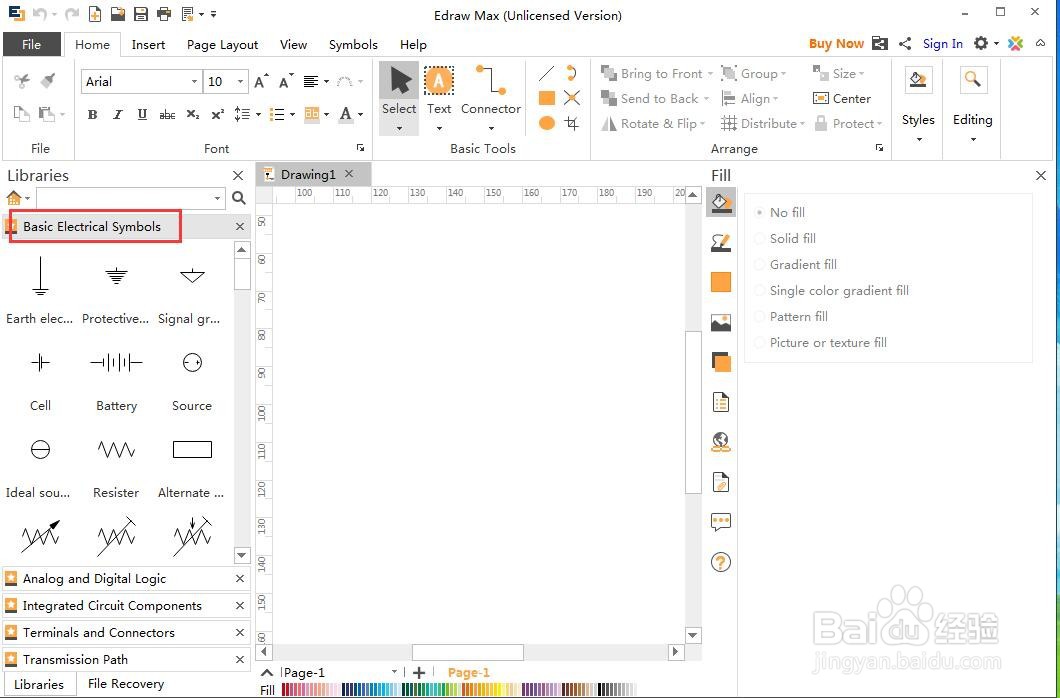The image size is (1060, 698).
Task: Activate the Select pointer tool
Action: [399, 98]
